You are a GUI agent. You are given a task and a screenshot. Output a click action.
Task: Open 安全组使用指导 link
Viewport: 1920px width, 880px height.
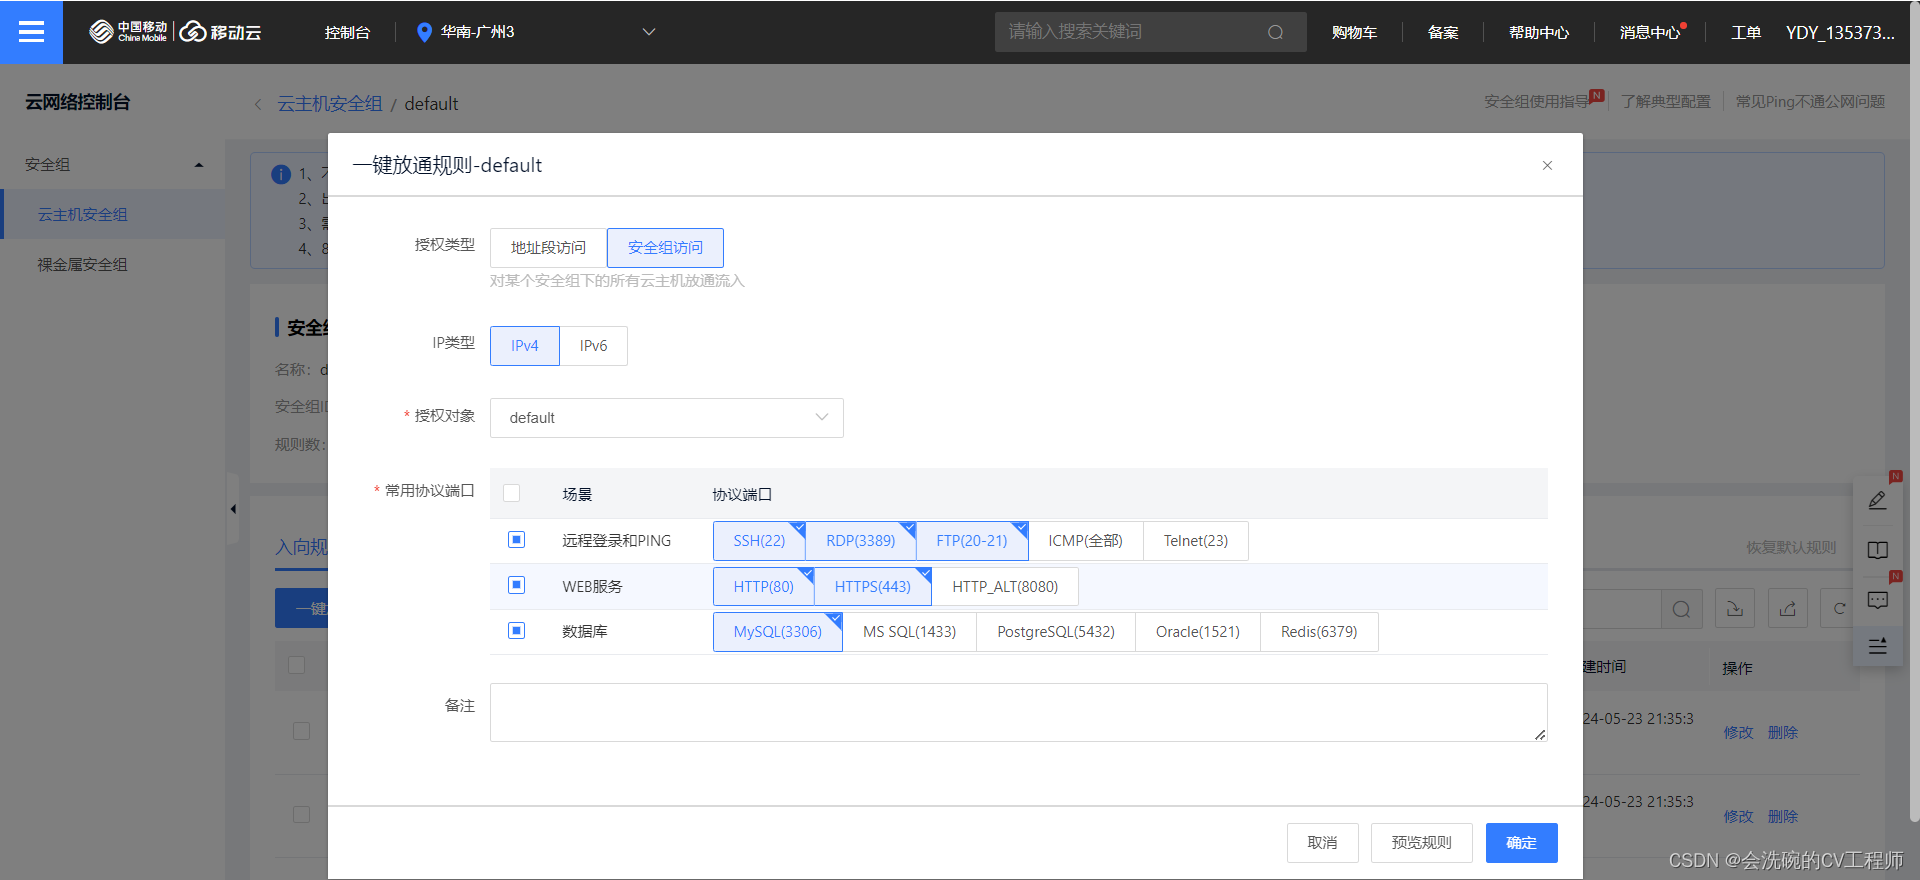[x=1537, y=102]
